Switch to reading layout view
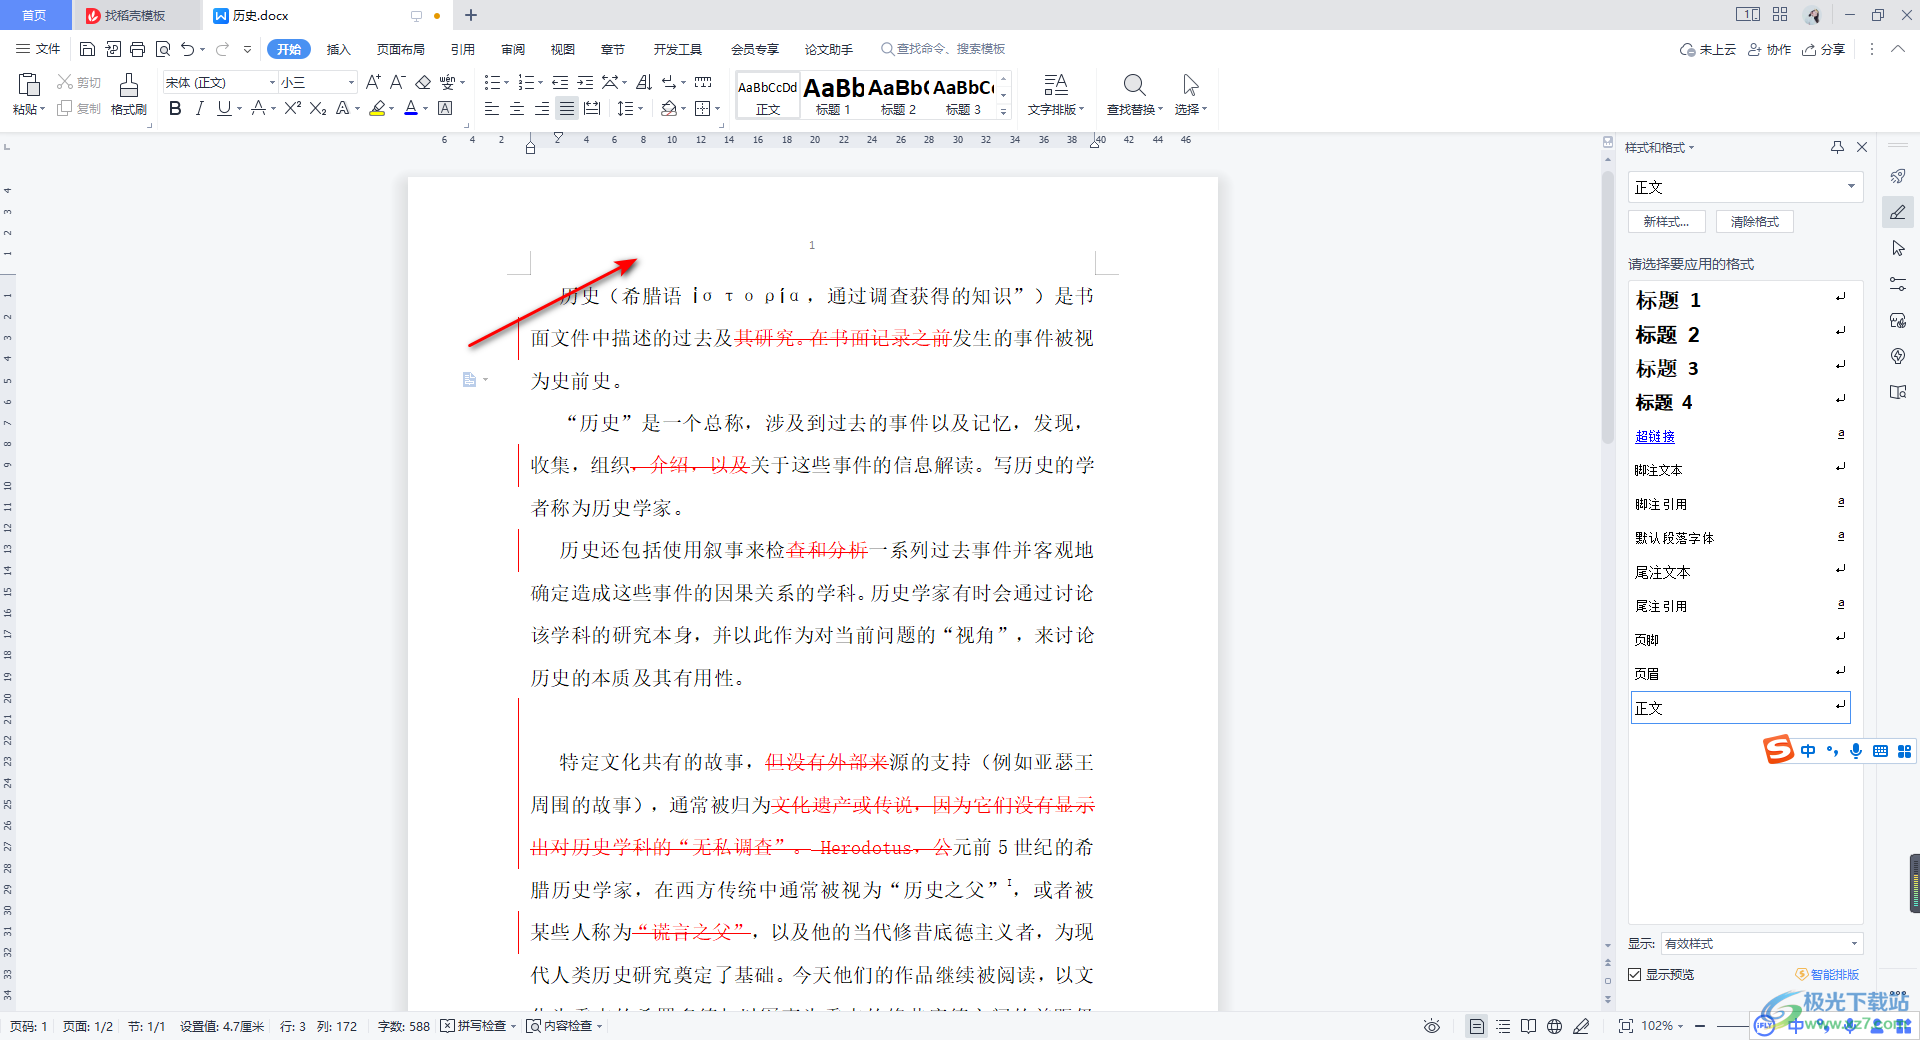The height and width of the screenshot is (1040, 1920). click(x=1528, y=1026)
